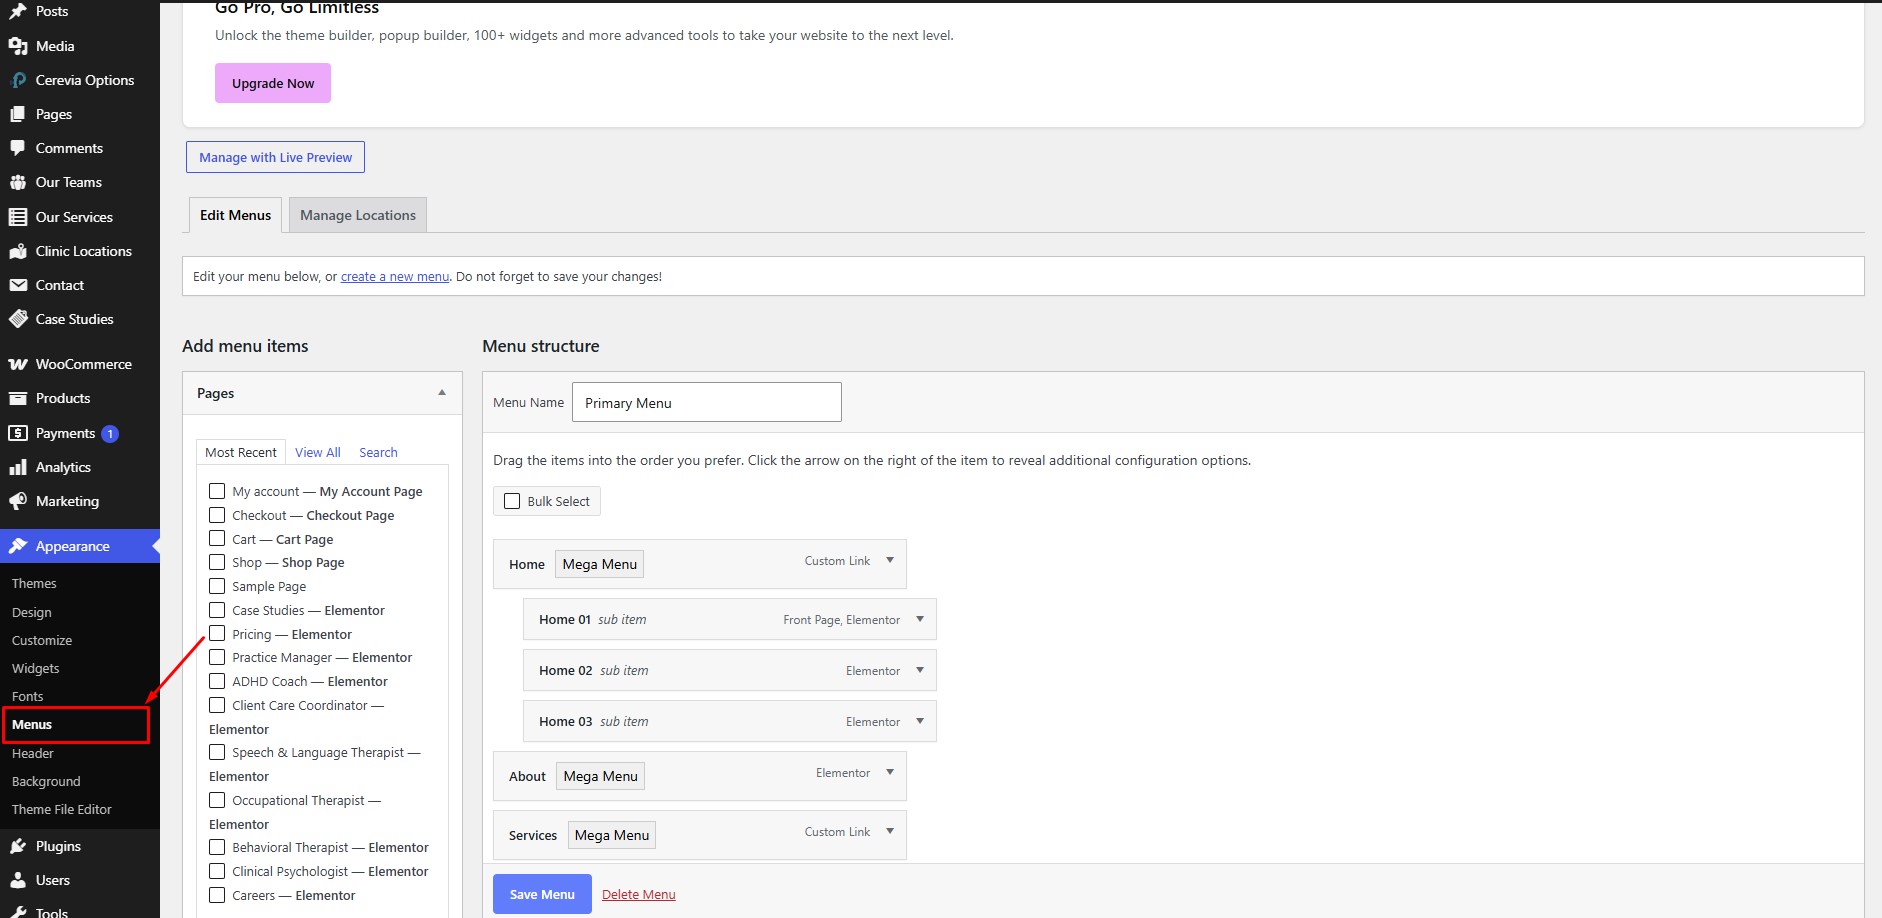Select the Edit Menus tab
1882x918 pixels.
235,215
